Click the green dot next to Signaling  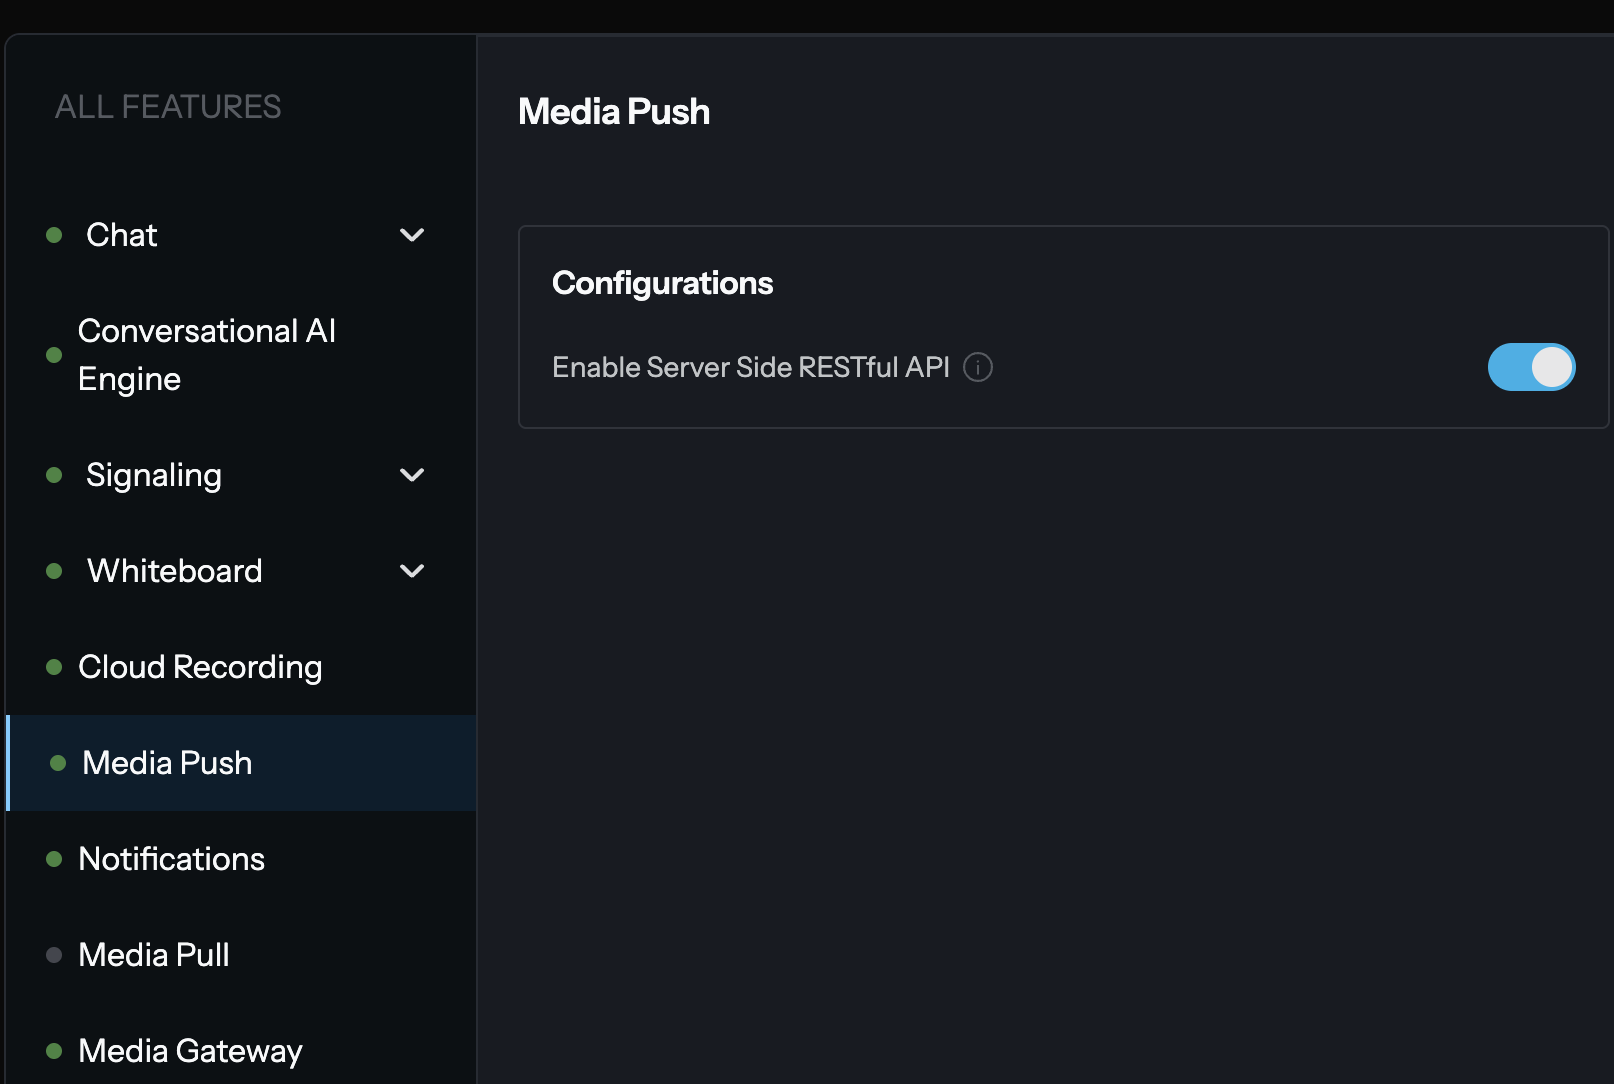(x=54, y=475)
